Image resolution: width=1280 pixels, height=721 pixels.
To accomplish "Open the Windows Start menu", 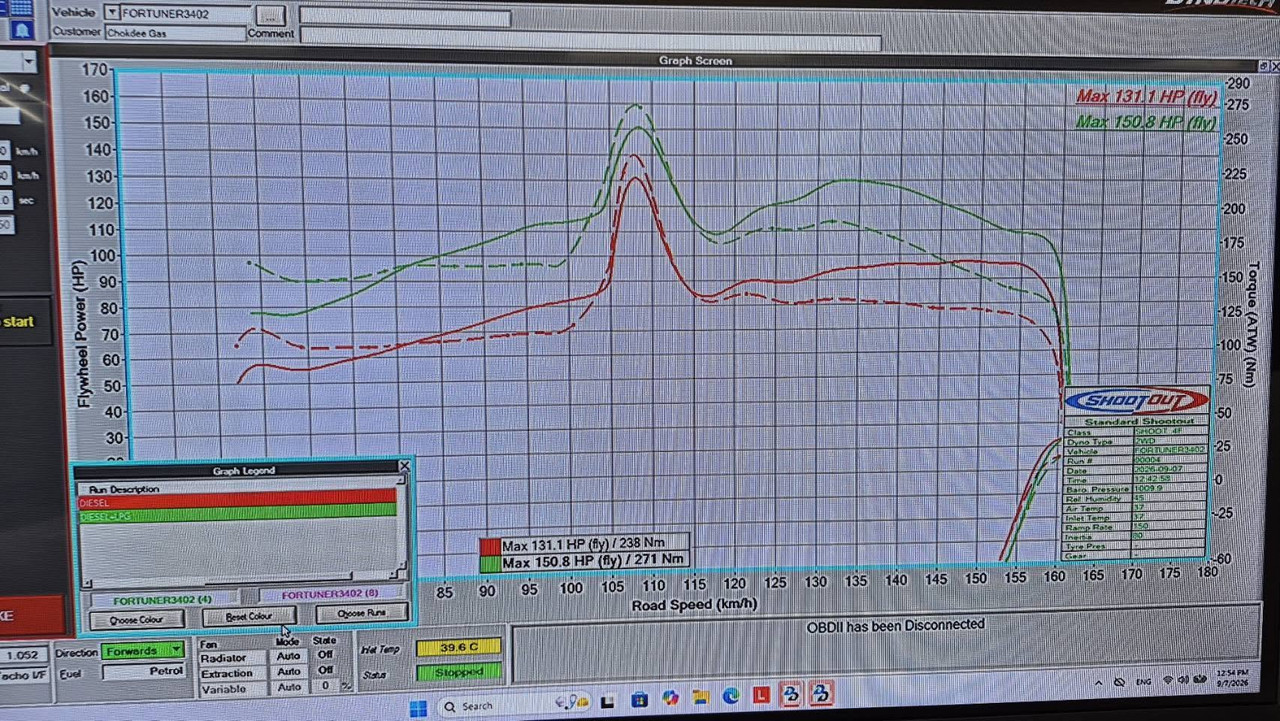I will 418,707.
